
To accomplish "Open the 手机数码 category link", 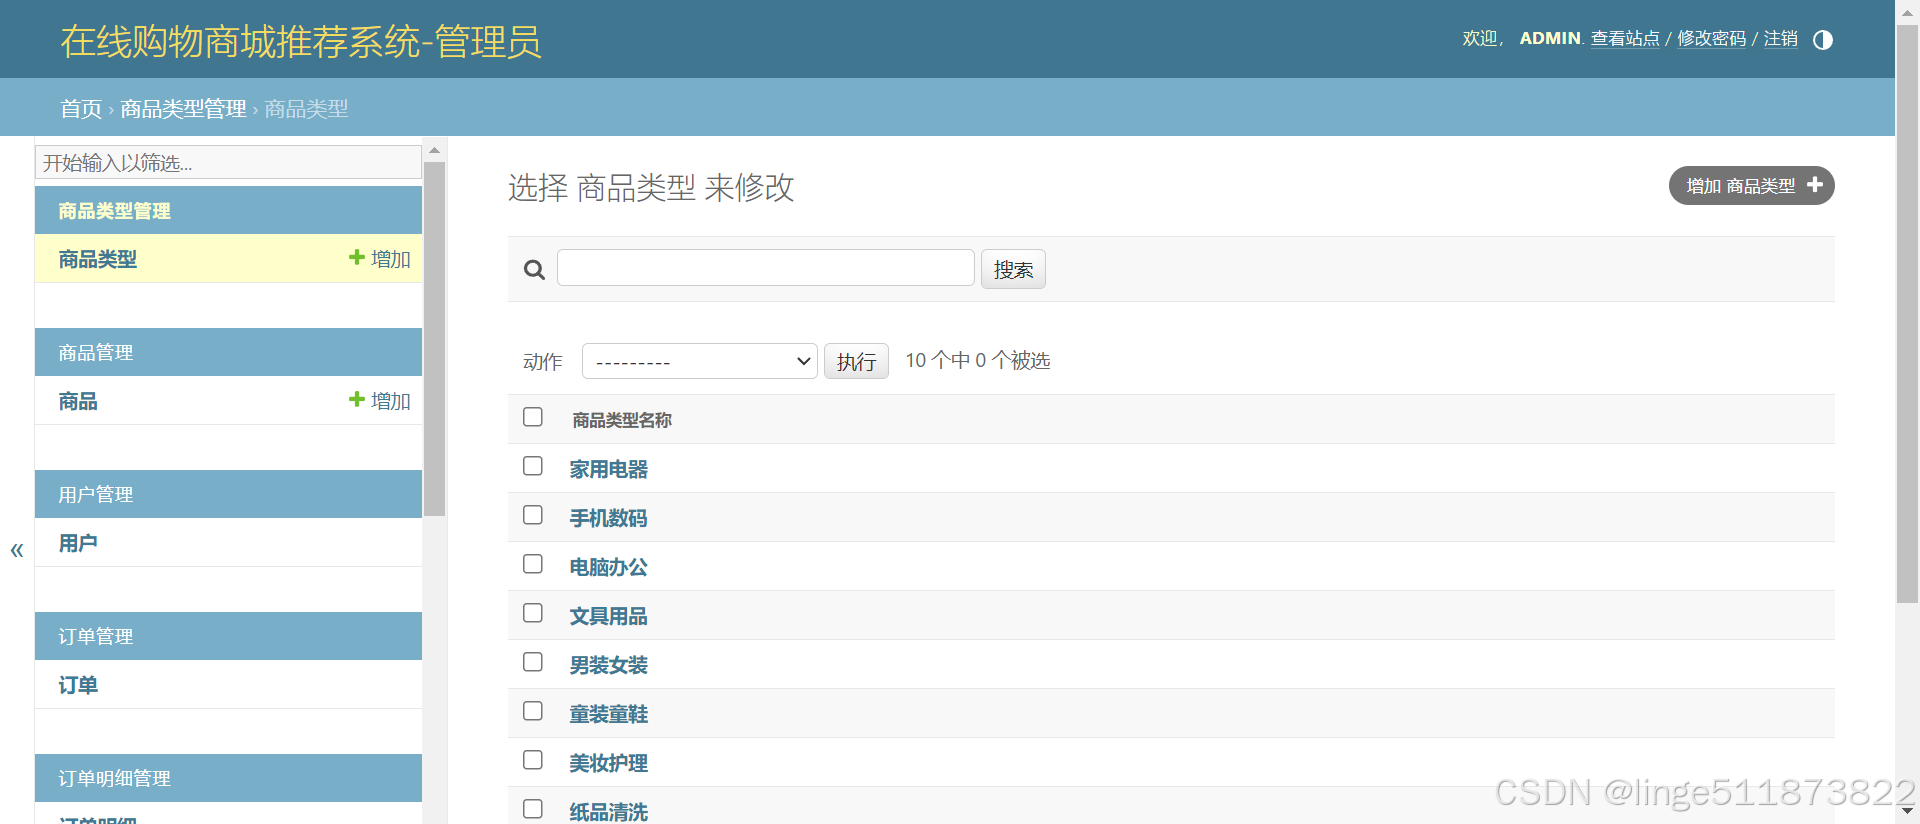I will coord(608,518).
